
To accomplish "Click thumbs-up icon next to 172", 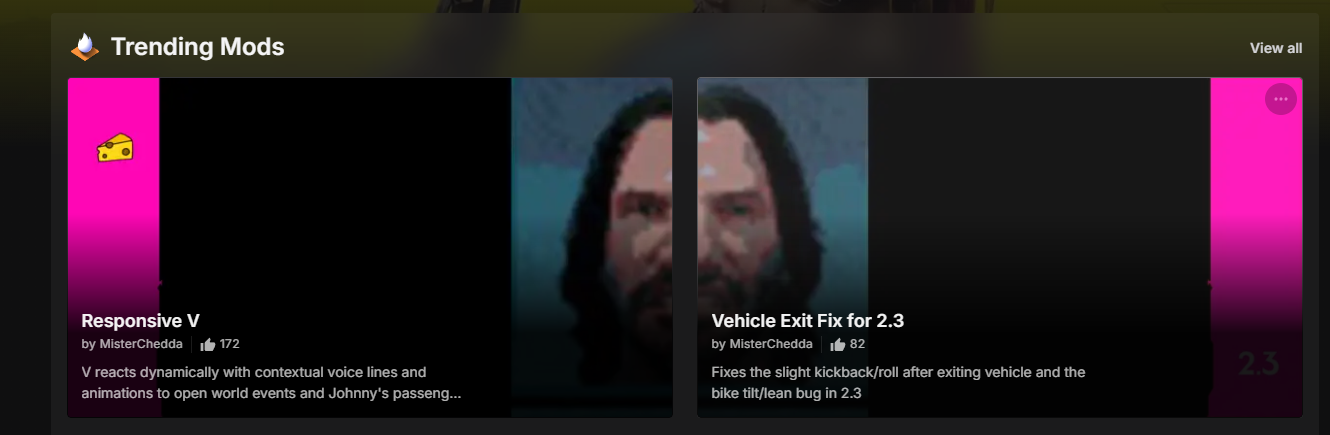I will tap(208, 344).
